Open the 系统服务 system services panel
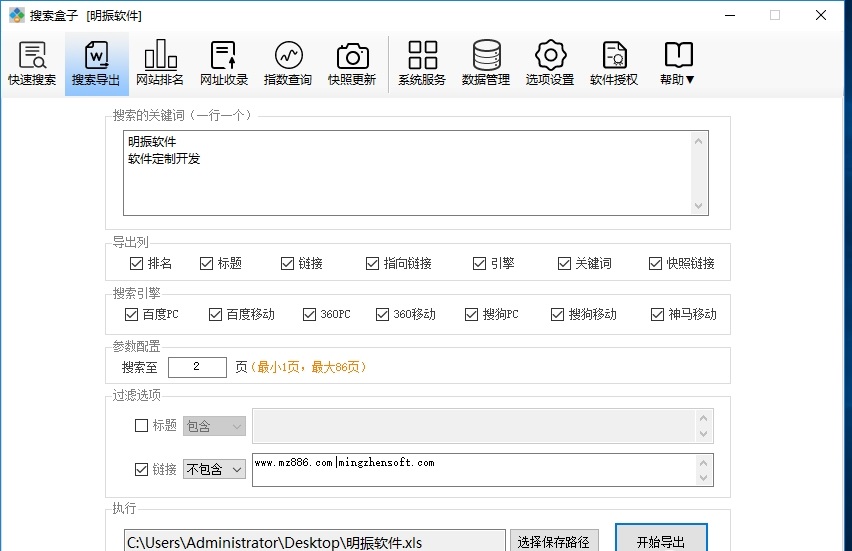The image size is (852, 551). (422, 64)
